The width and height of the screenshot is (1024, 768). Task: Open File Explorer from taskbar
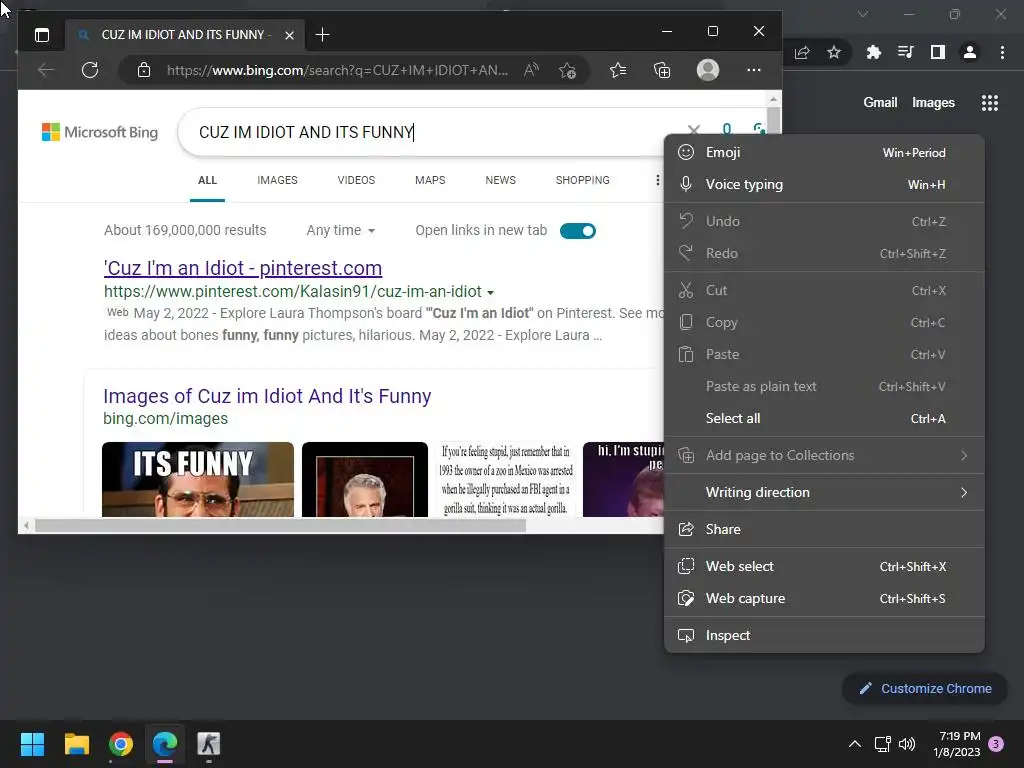click(76, 744)
